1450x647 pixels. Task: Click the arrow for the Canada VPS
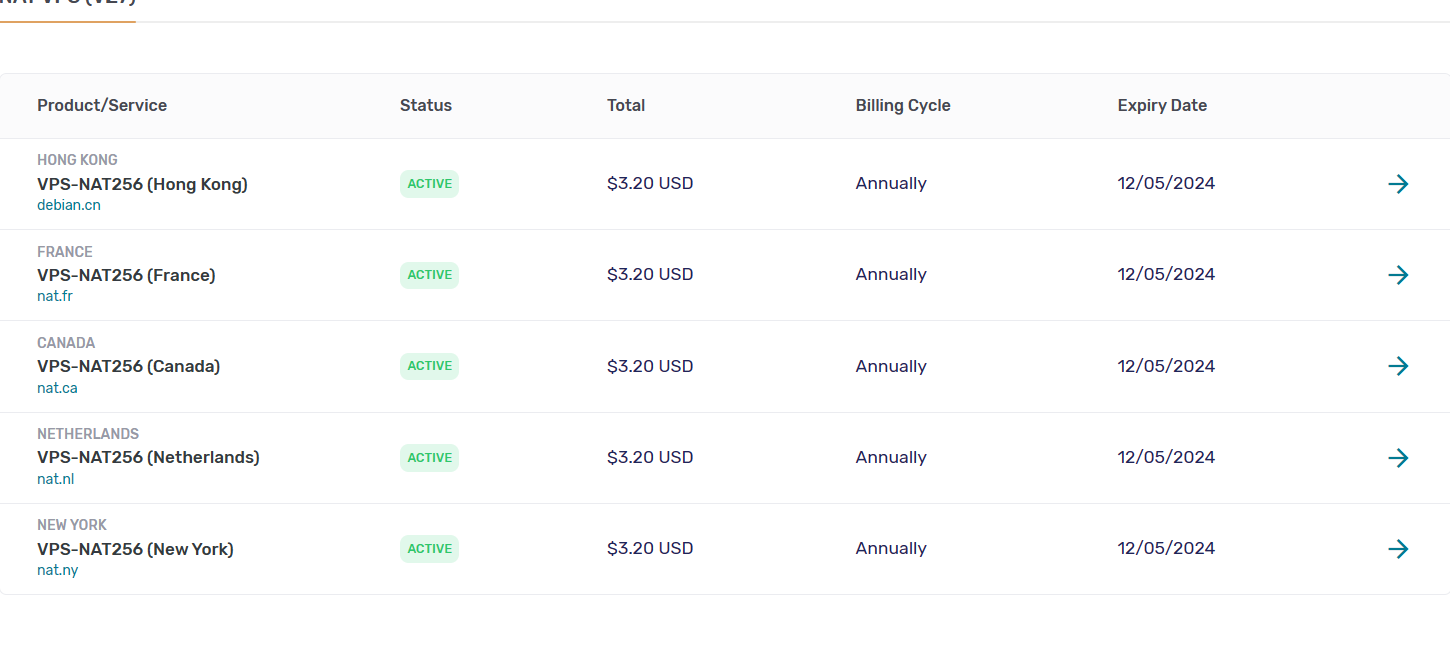1398,366
